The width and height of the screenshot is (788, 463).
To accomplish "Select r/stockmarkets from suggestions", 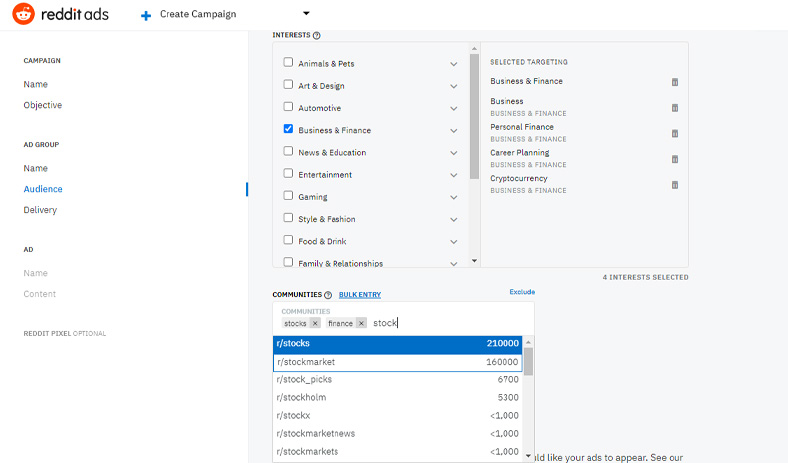I will (398, 452).
